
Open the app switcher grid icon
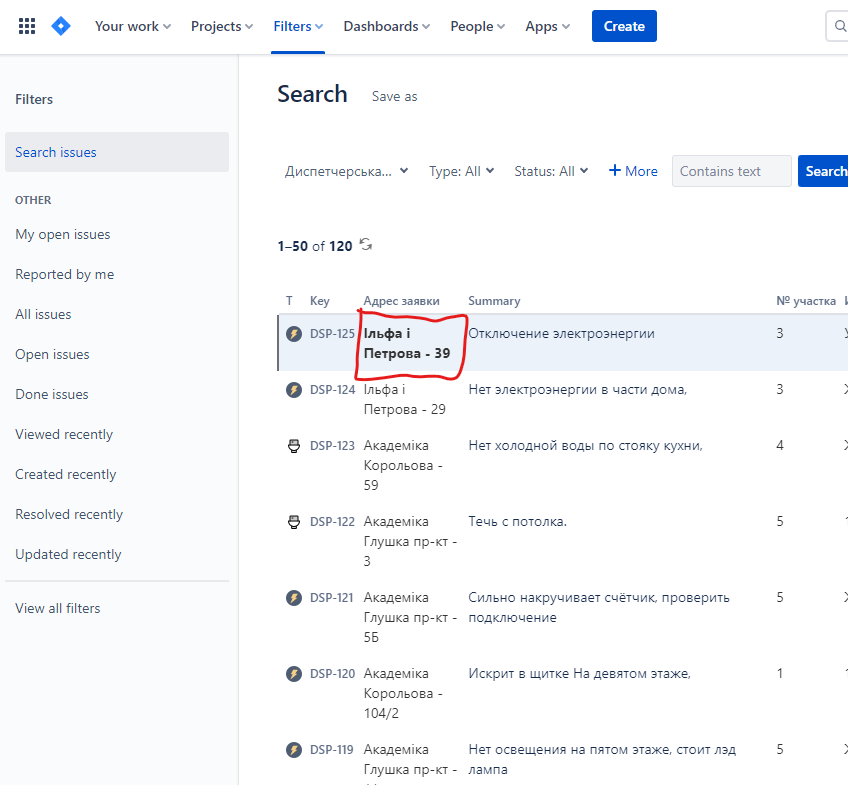(27, 26)
